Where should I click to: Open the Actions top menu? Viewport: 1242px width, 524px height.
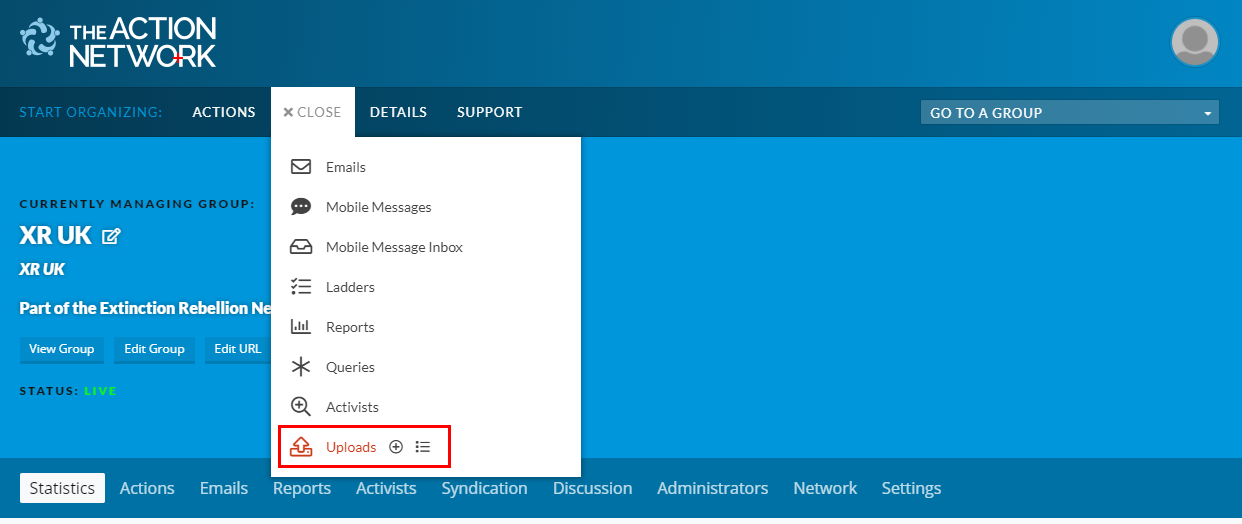tap(224, 112)
